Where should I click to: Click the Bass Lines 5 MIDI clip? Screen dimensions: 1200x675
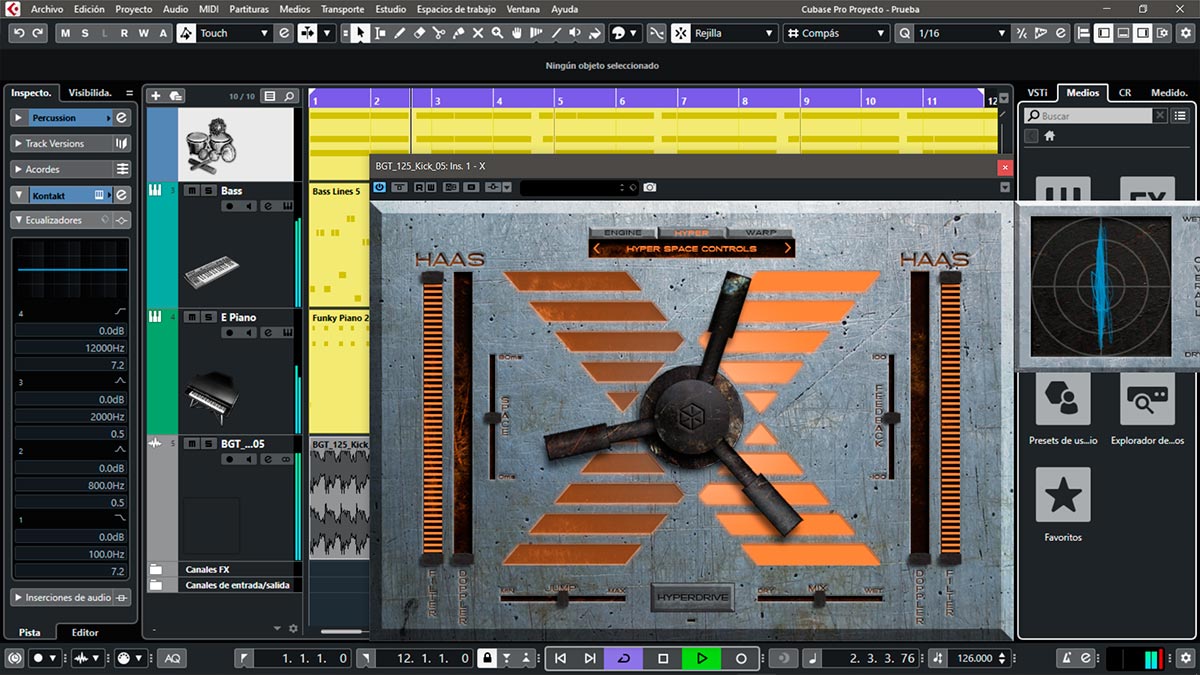(339, 244)
